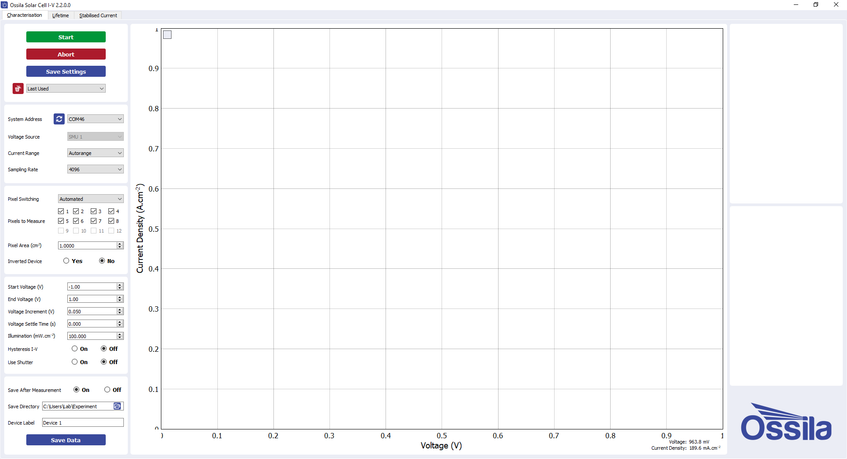Open the Stabilised Current tab

pos(98,16)
